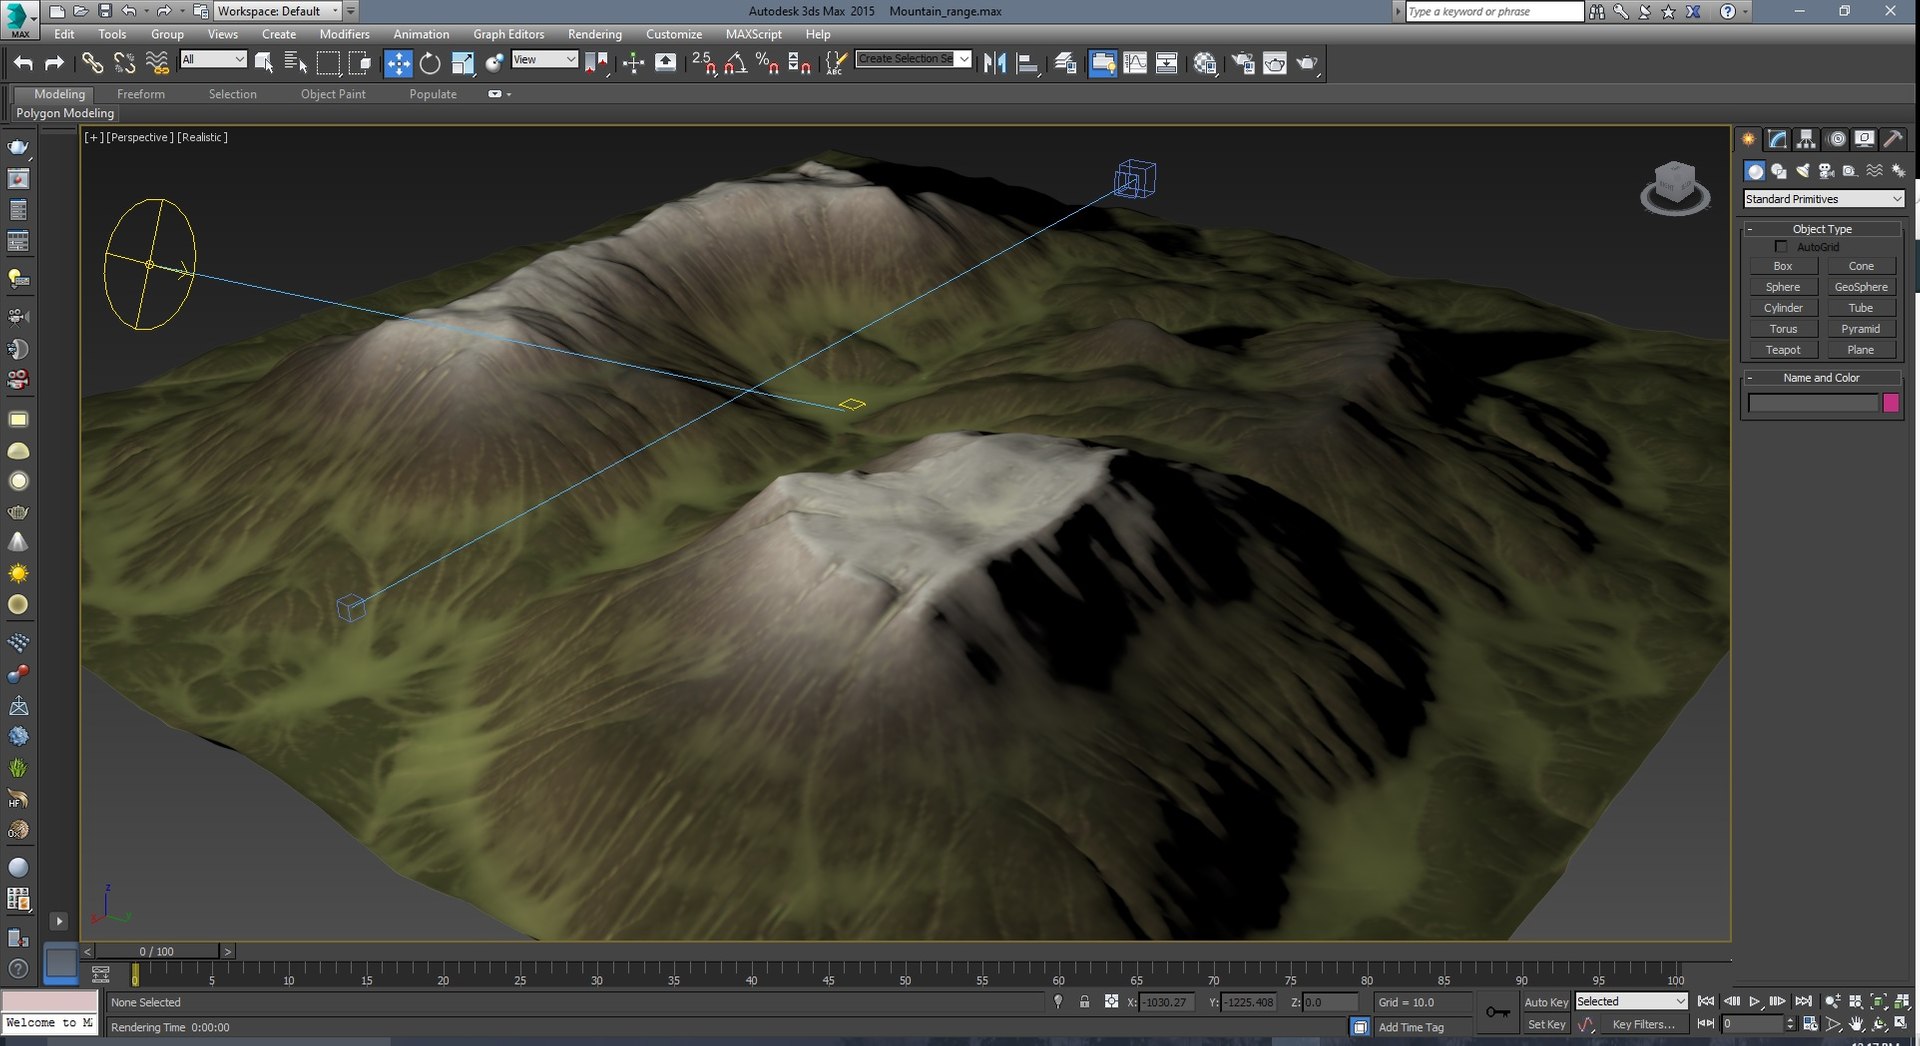
Task: Click the Play Animation button
Action: click(1755, 1001)
